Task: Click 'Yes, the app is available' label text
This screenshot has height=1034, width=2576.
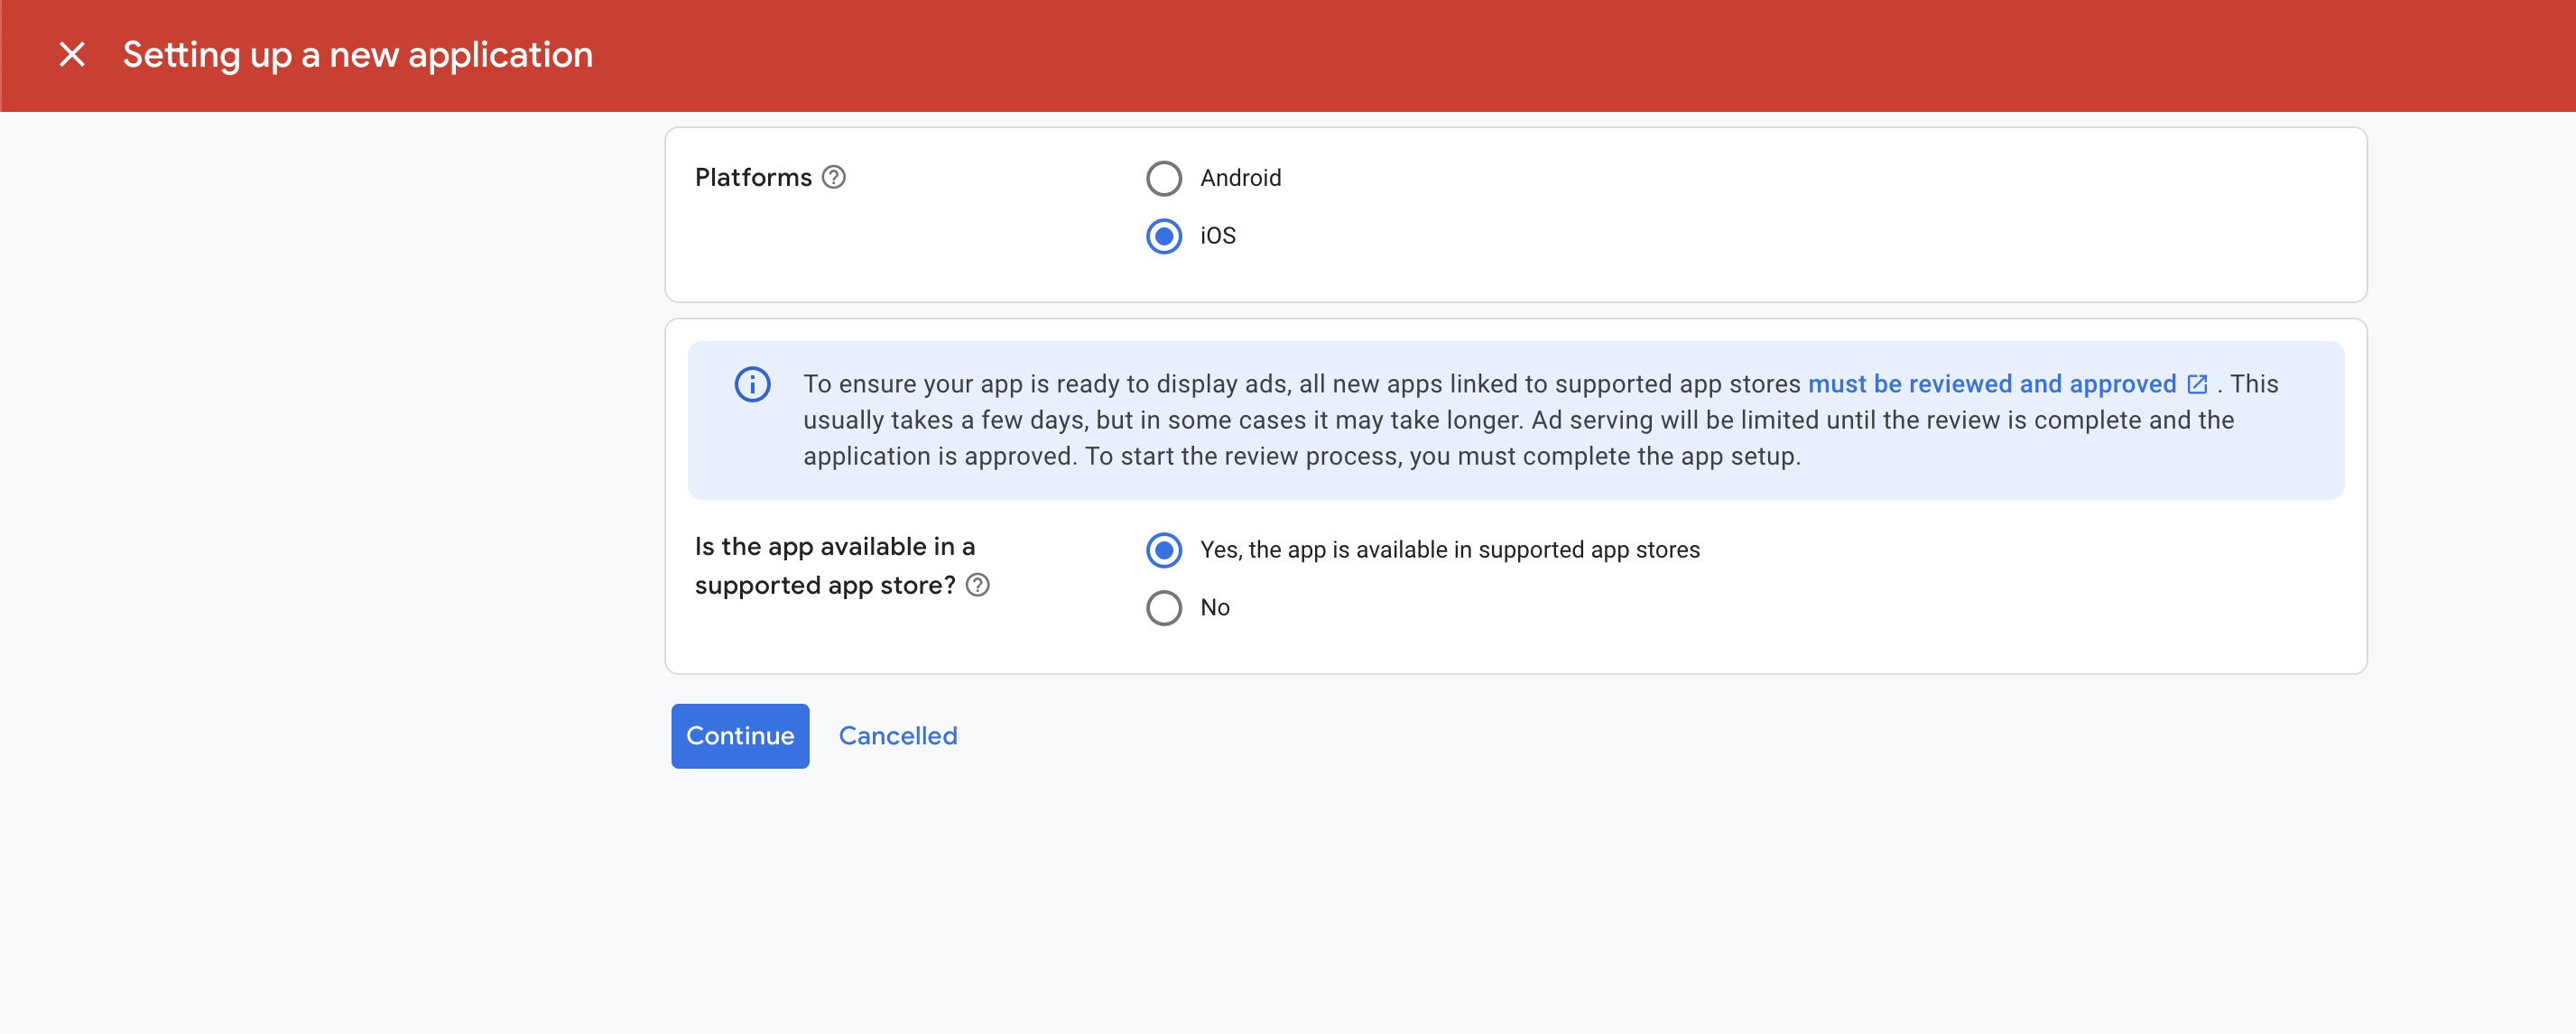Action: [x=1449, y=550]
